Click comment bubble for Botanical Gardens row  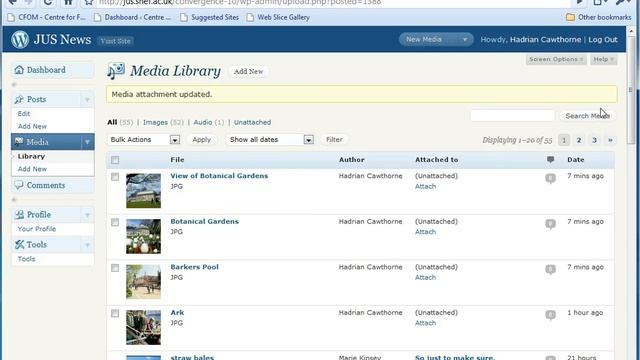pos(550,224)
